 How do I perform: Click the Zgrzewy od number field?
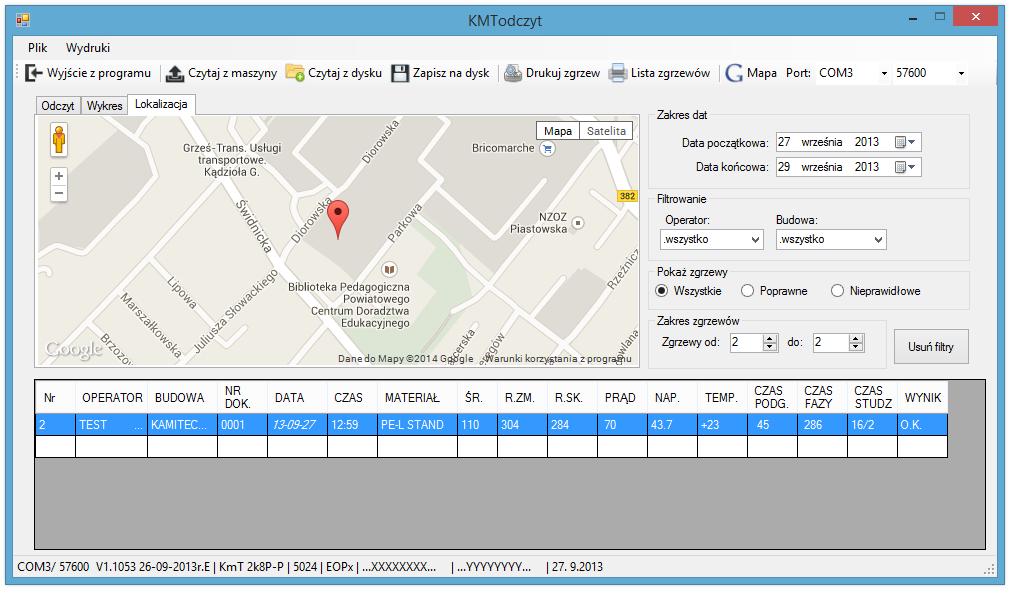pos(746,342)
